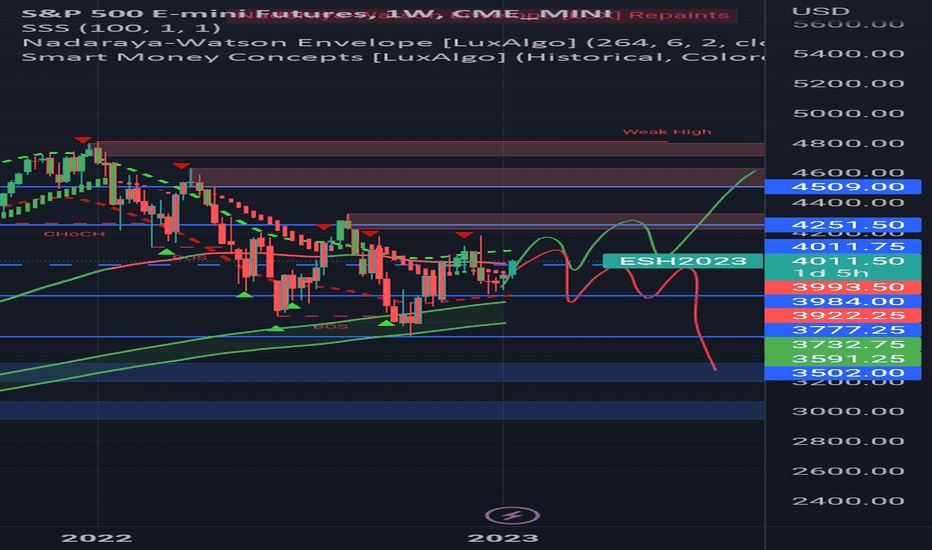Click the 2400.00 price scale label
The width and height of the screenshot is (932, 550).
click(848, 501)
